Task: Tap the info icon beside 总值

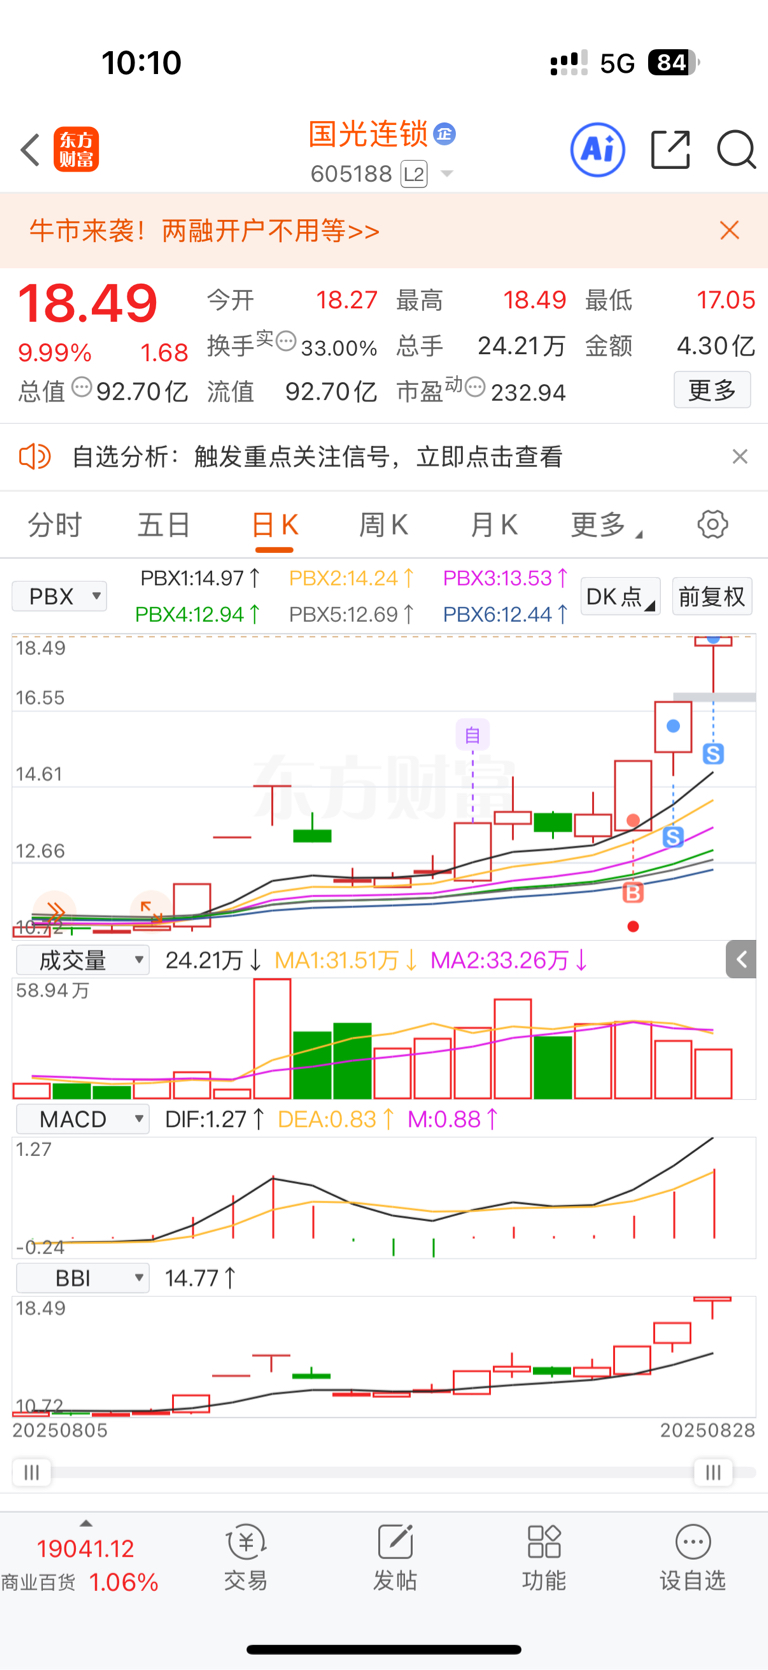Action: (82, 387)
